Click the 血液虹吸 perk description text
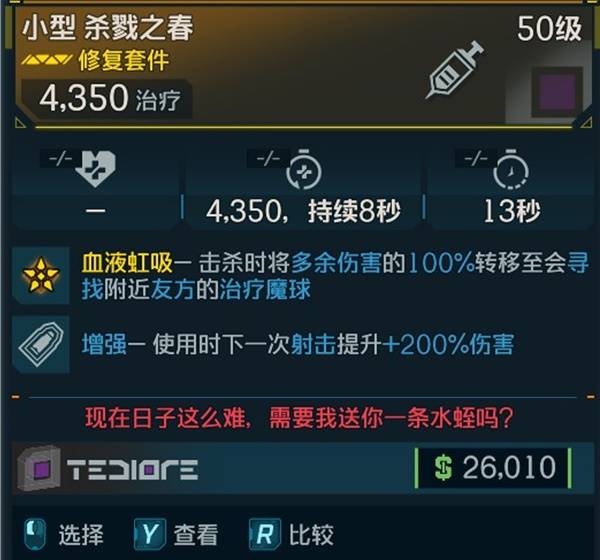Screen dimensions: 600x560 [335, 276]
